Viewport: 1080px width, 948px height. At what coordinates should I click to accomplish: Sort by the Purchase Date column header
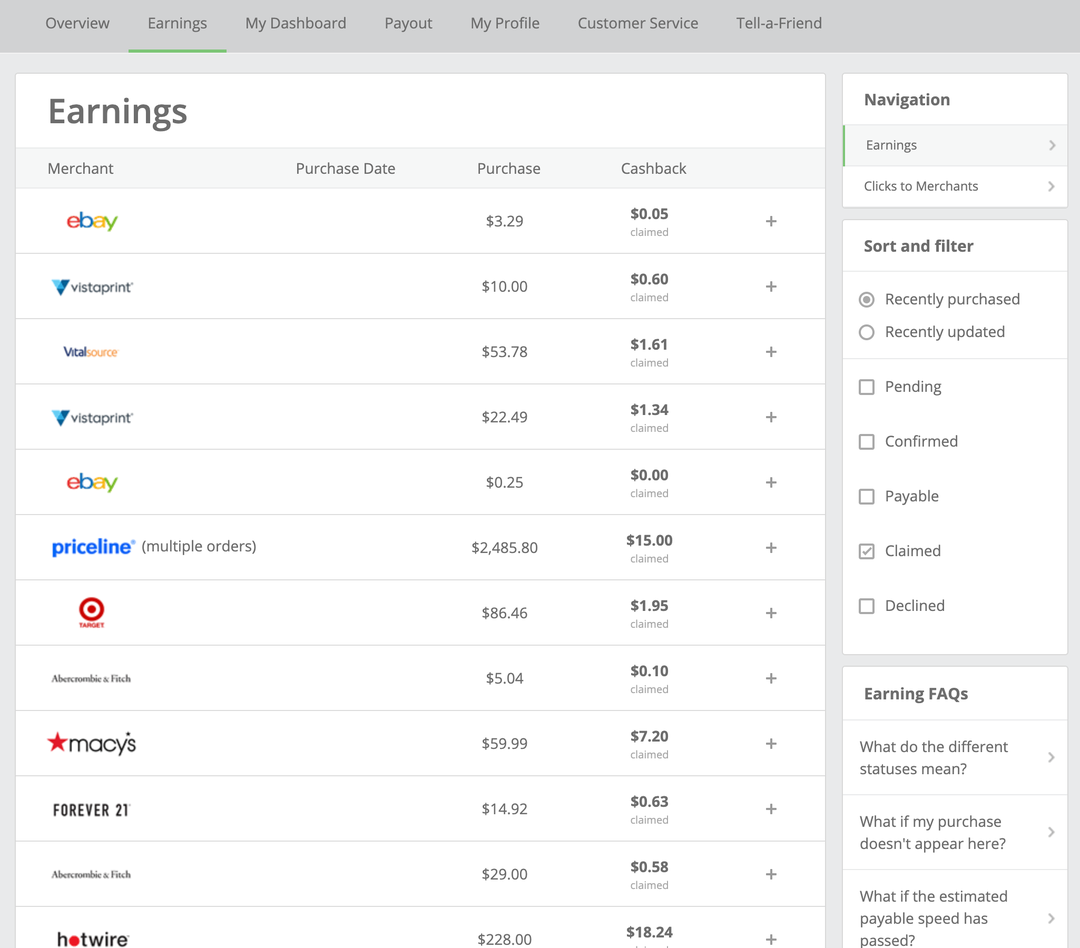coord(345,168)
